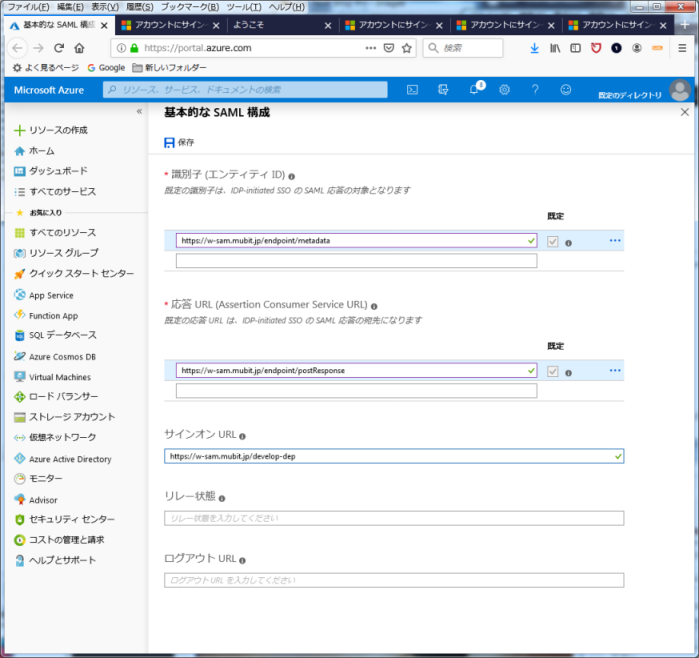Show info tooltip for 識別子 (エンティティ ID)
Viewport: 699px width, 658px height.
click(x=291, y=176)
